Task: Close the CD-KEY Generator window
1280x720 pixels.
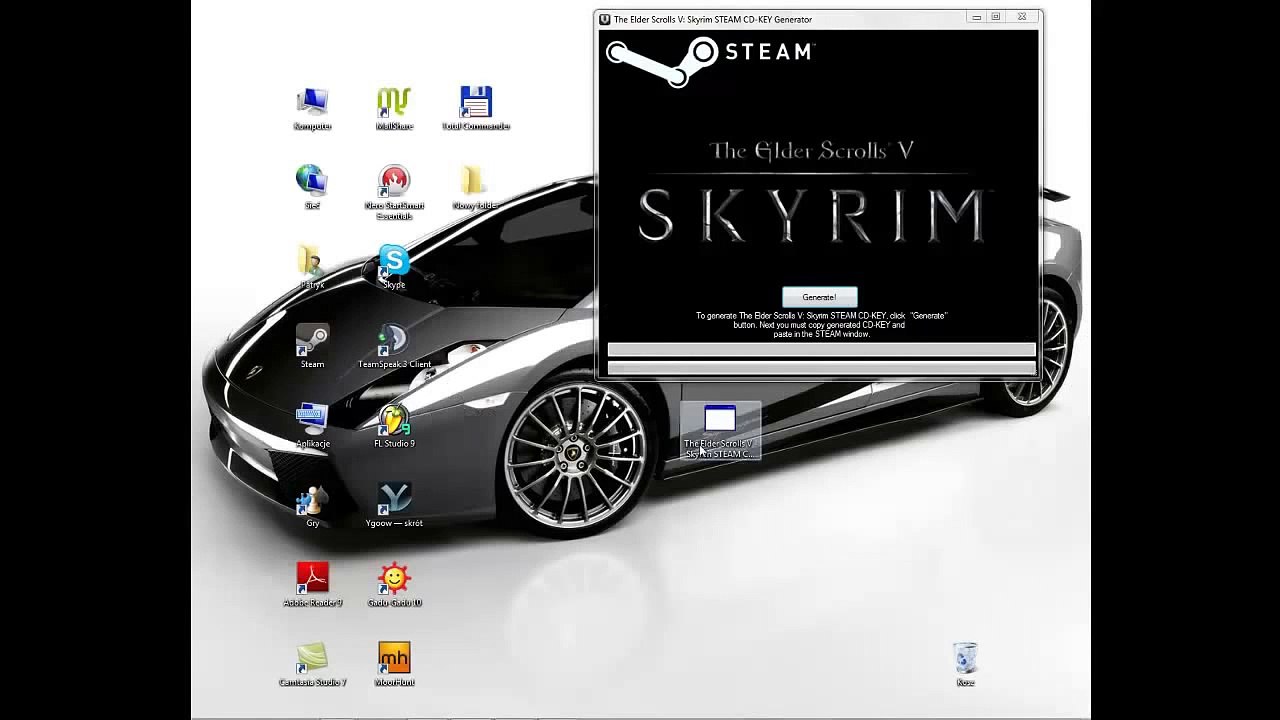Action: (1021, 18)
